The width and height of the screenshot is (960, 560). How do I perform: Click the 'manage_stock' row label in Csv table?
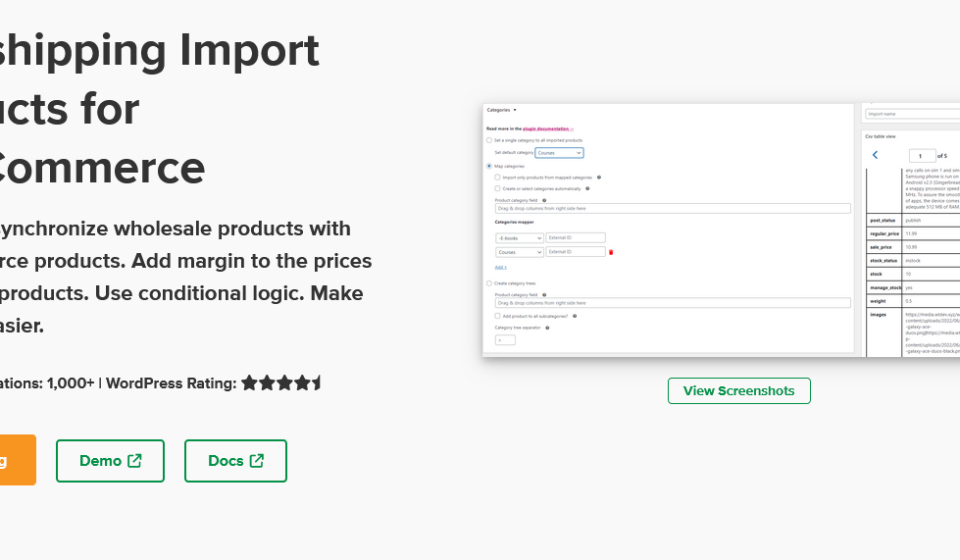point(884,288)
